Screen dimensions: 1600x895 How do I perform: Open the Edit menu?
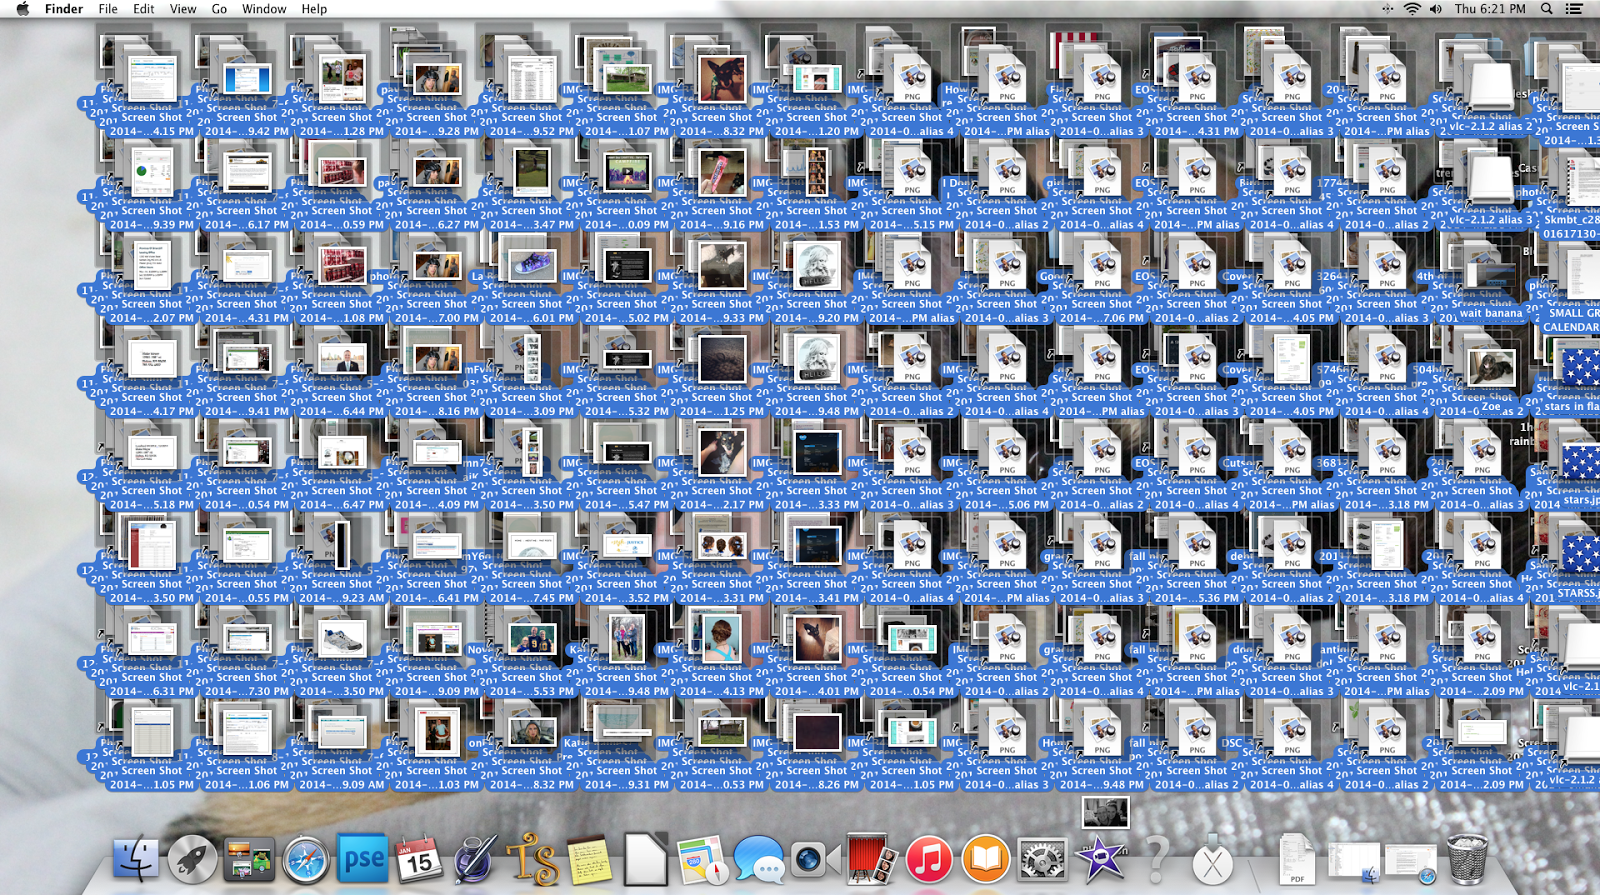pyautogui.click(x=144, y=9)
